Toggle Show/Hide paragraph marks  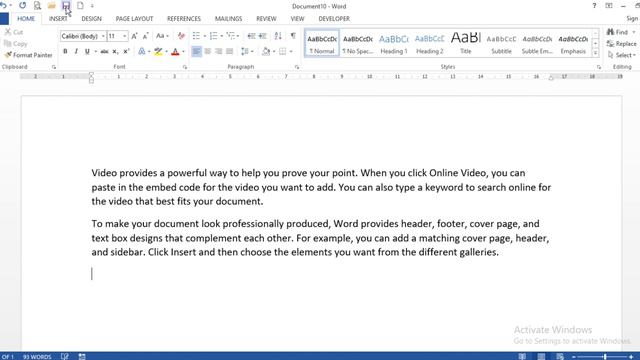(x=293, y=36)
